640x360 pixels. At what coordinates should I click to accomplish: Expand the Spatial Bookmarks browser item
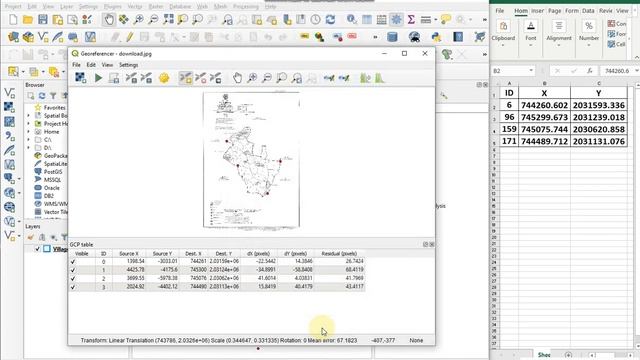point(29,116)
